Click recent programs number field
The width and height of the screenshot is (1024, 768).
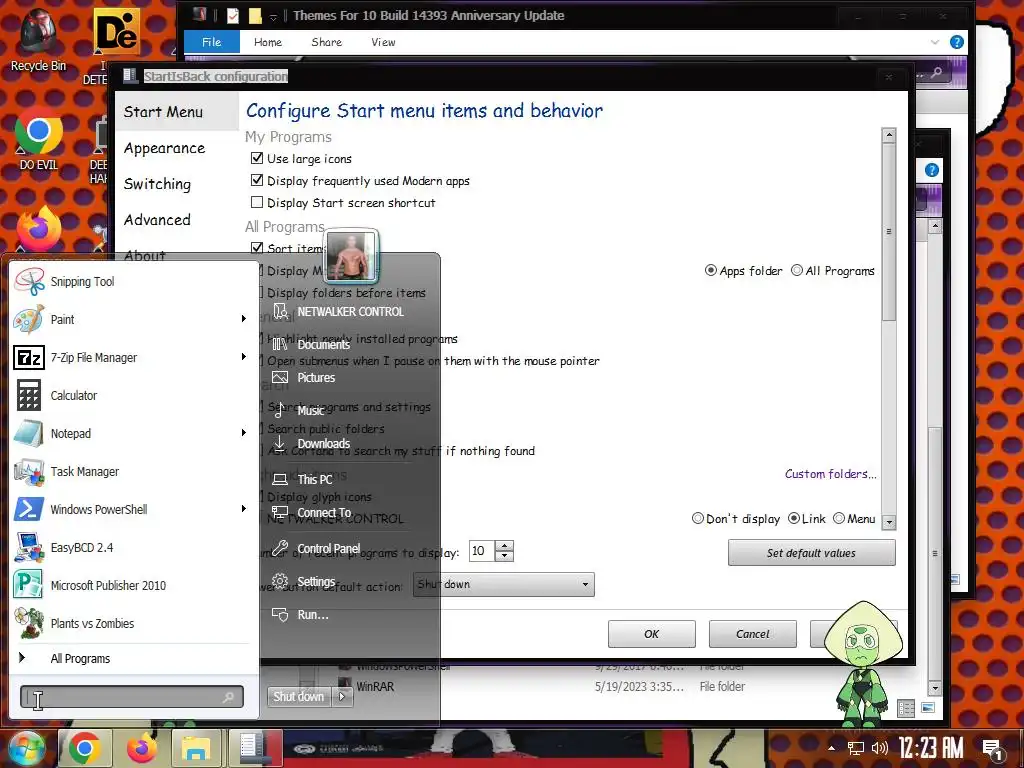(482, 551)
